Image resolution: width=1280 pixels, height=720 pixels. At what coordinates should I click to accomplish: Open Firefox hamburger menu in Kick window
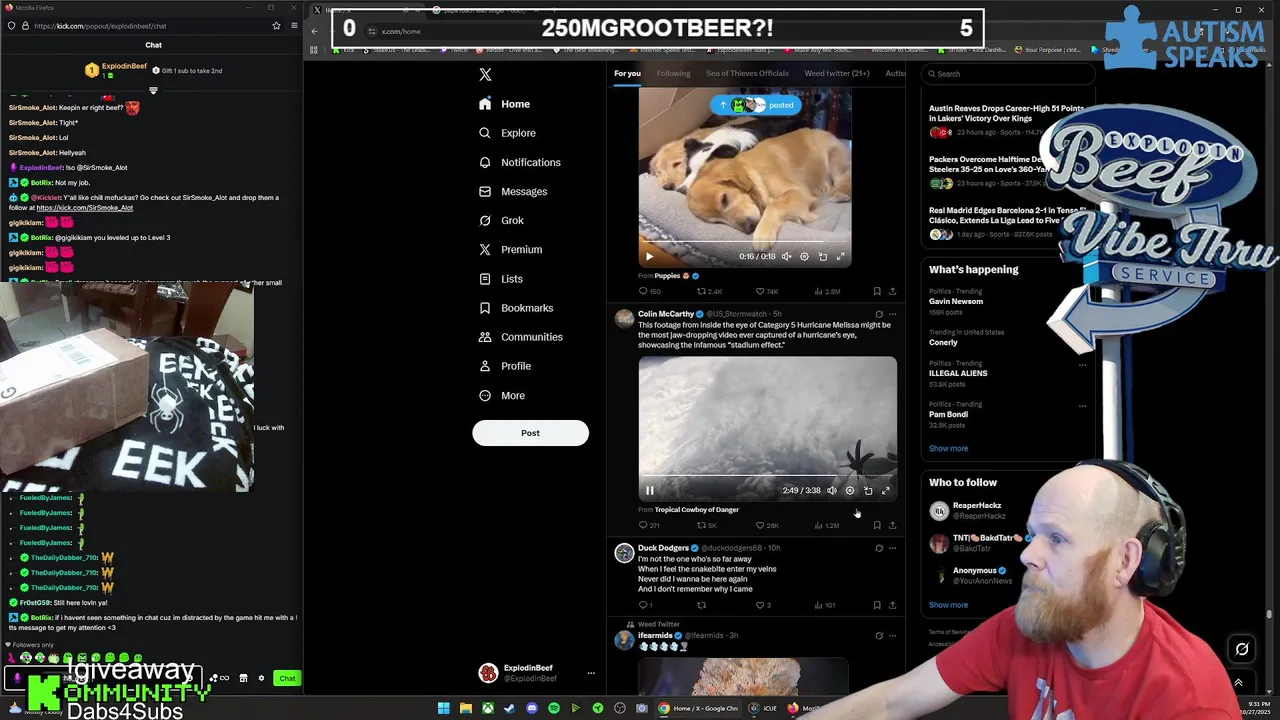[294, 26]
